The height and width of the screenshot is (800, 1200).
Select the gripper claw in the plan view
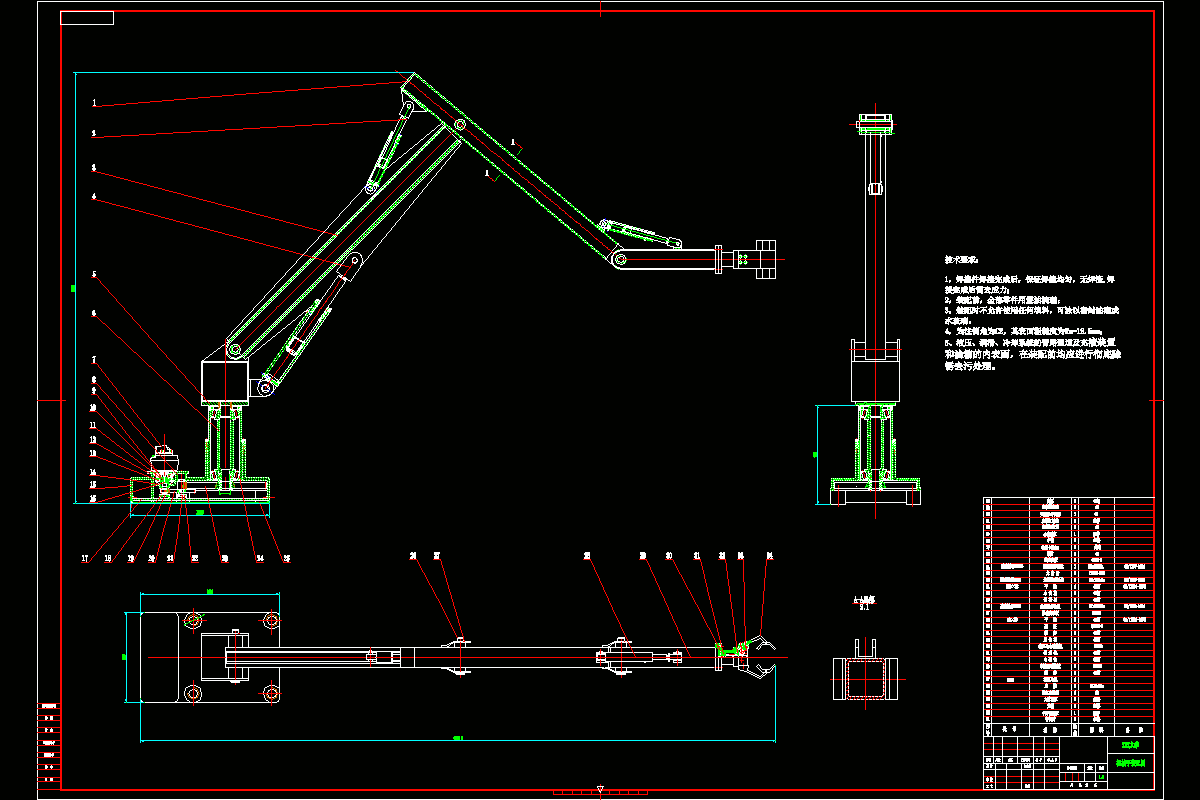click(x=763, y=656)
